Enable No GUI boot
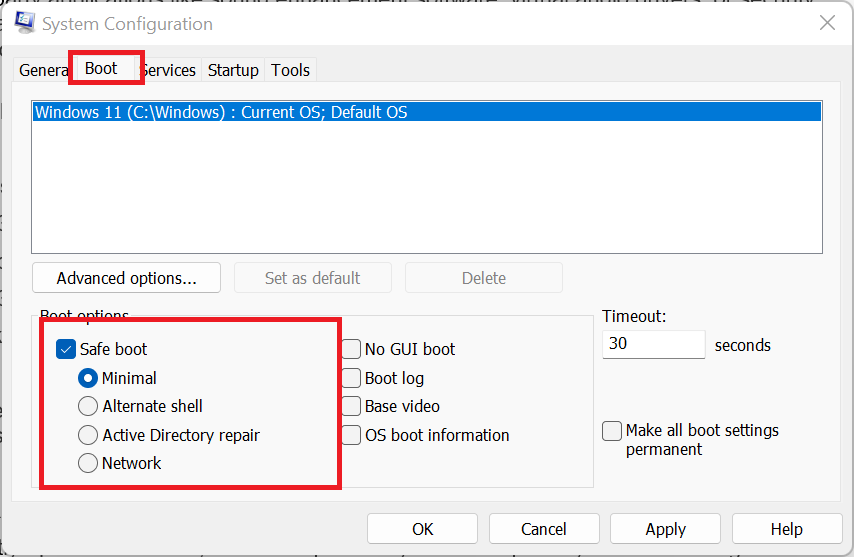854x557 pixels. [x=352, y=349]
